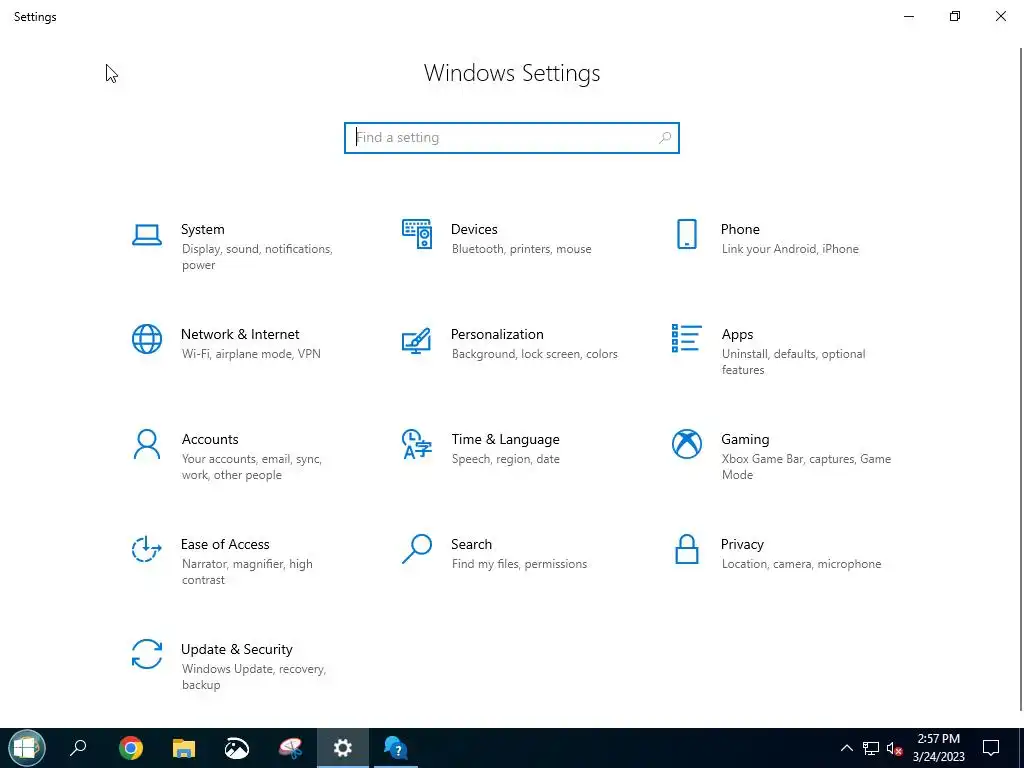Click the Find a setting search field
Viewport: 1024px width, 768px height.
(x=511, y=138)
